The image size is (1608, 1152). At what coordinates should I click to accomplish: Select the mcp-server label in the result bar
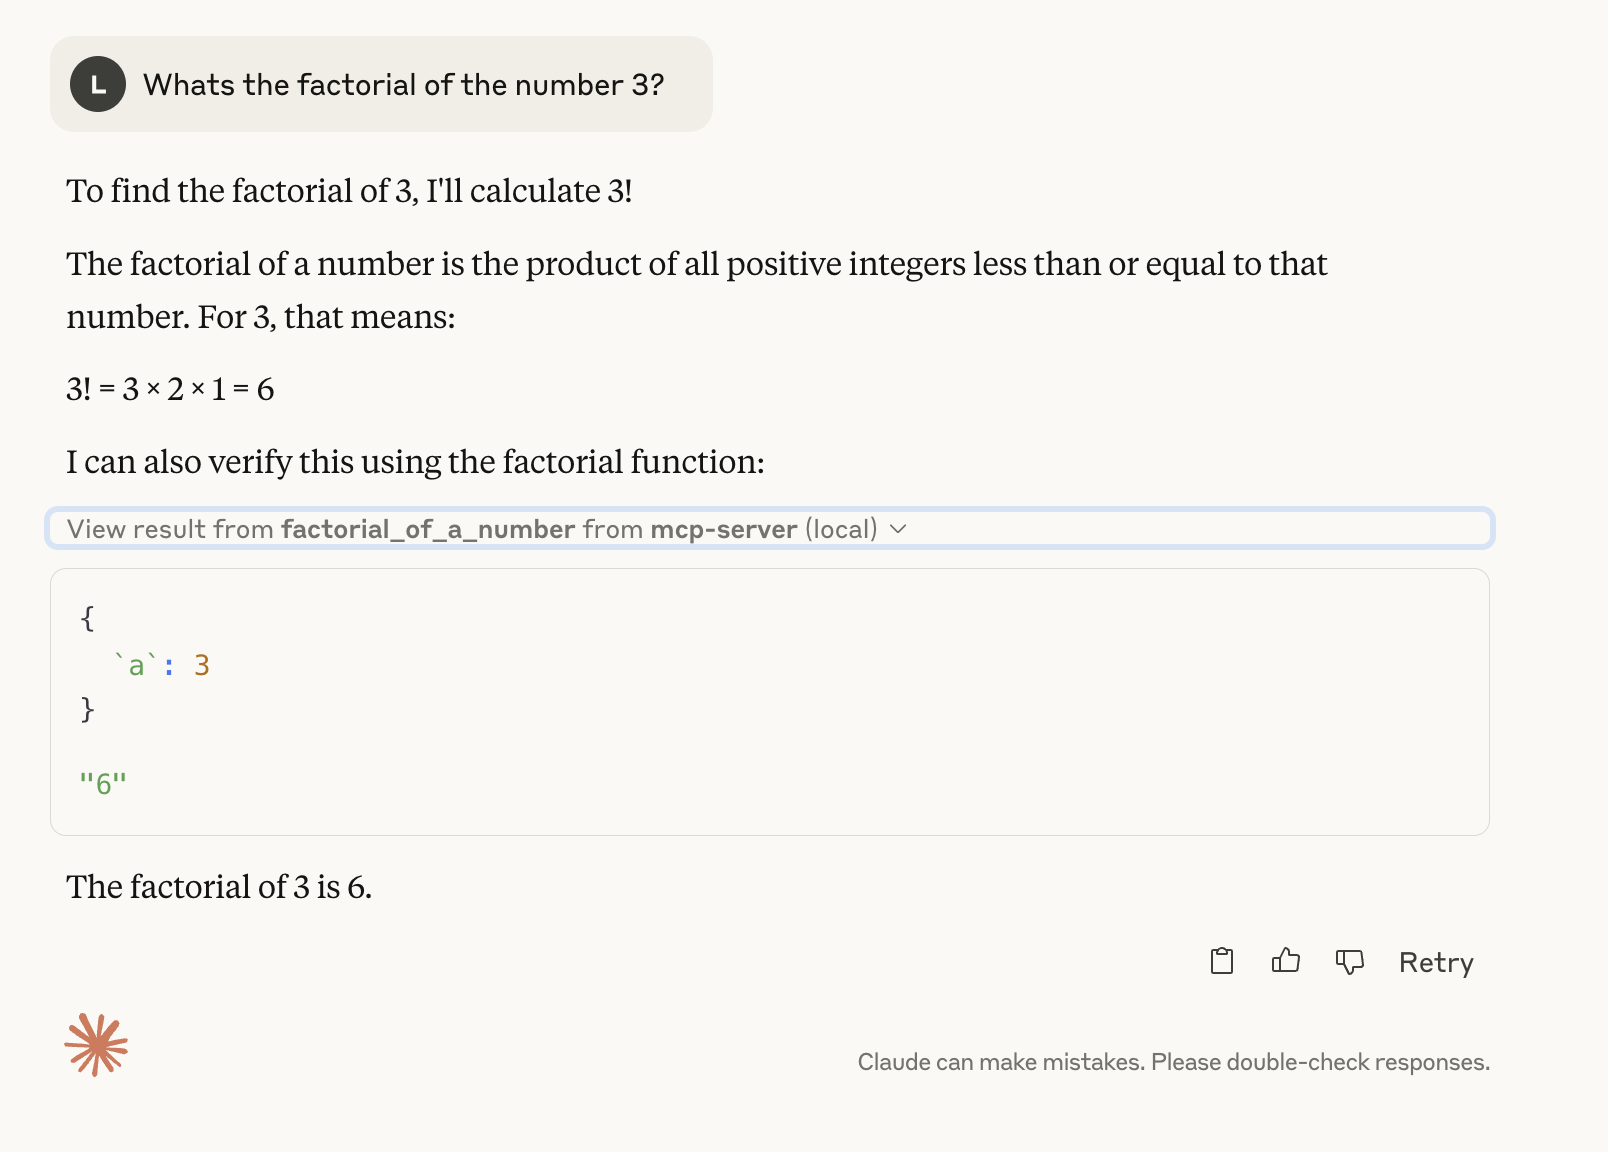click(725, 529)
